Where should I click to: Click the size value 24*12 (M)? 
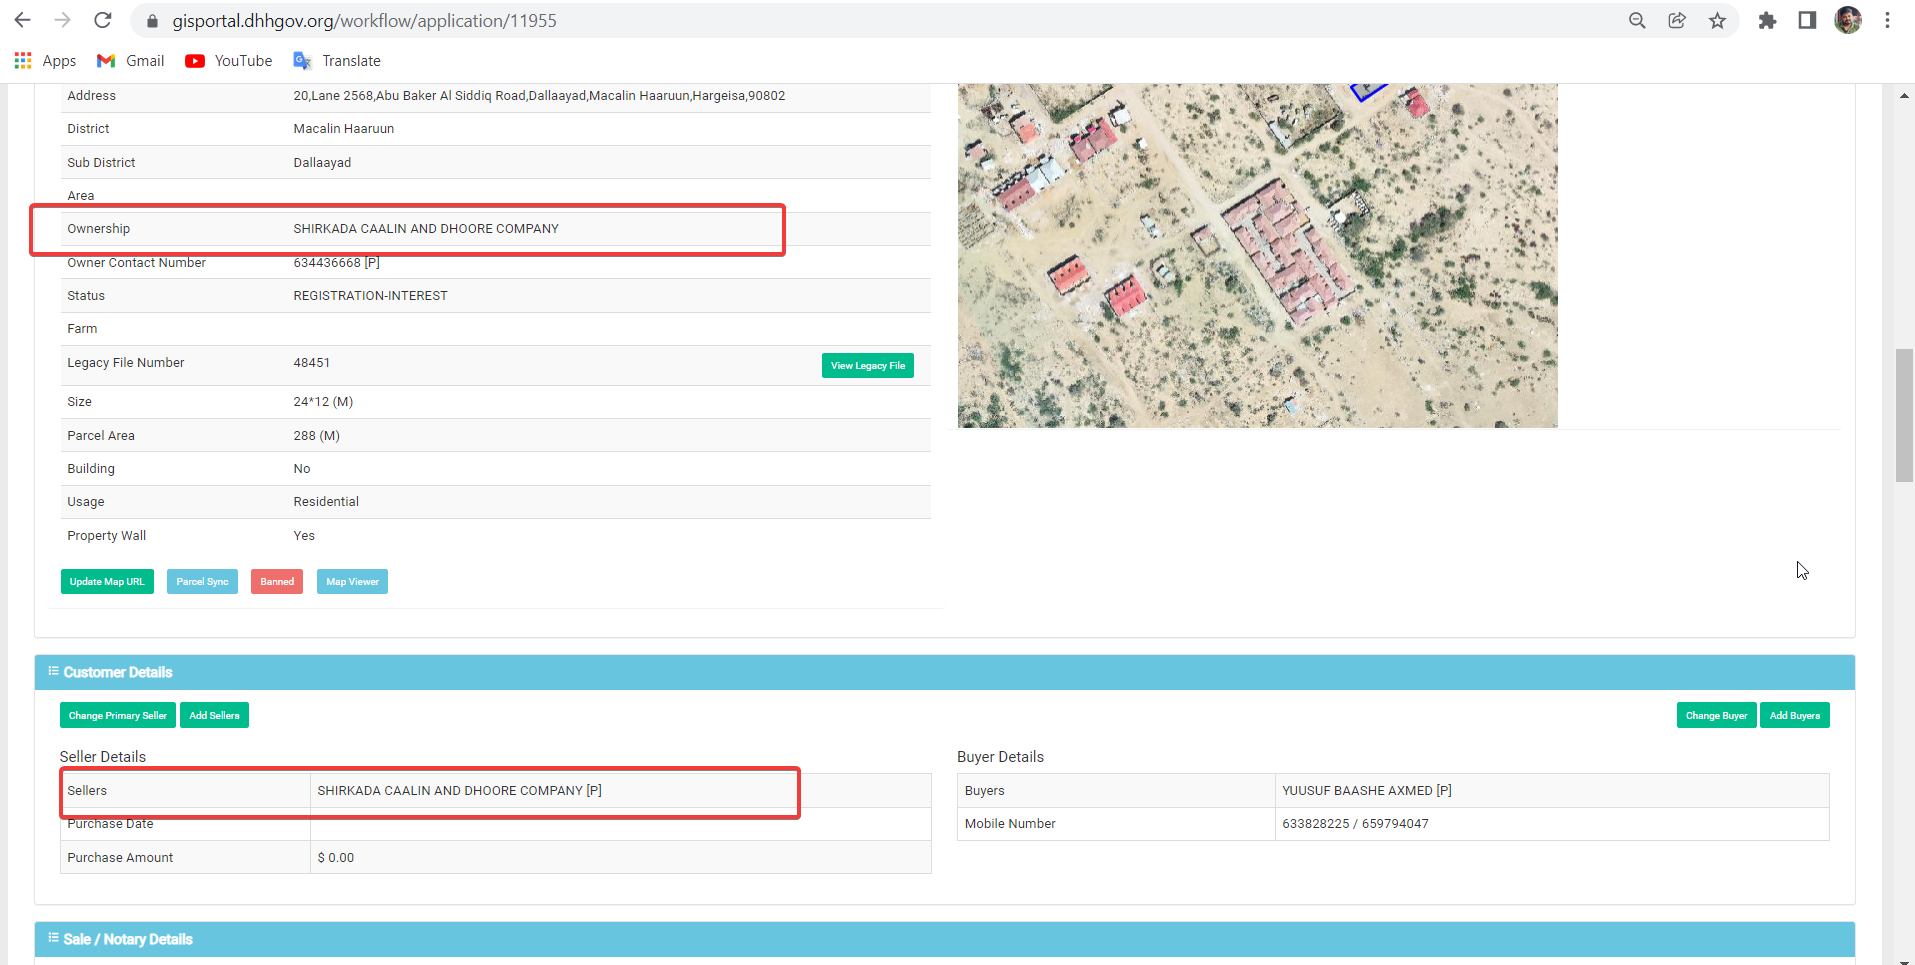click(323, 402)
